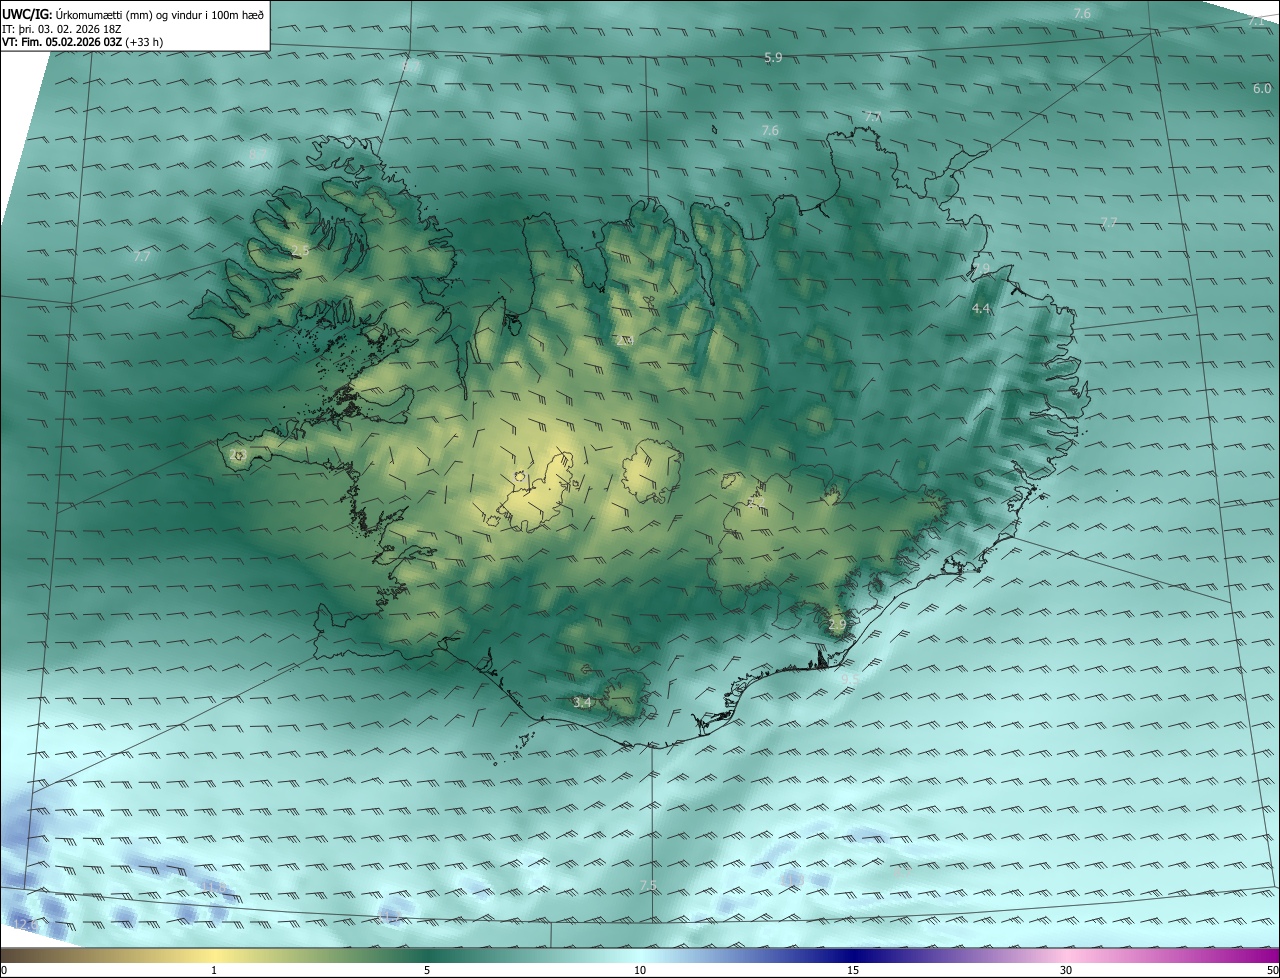Image resolution: width=1280 pixels, height=978 pixels.
Task: Click the '30' tick on the color scale
Action: [1066, 970]
